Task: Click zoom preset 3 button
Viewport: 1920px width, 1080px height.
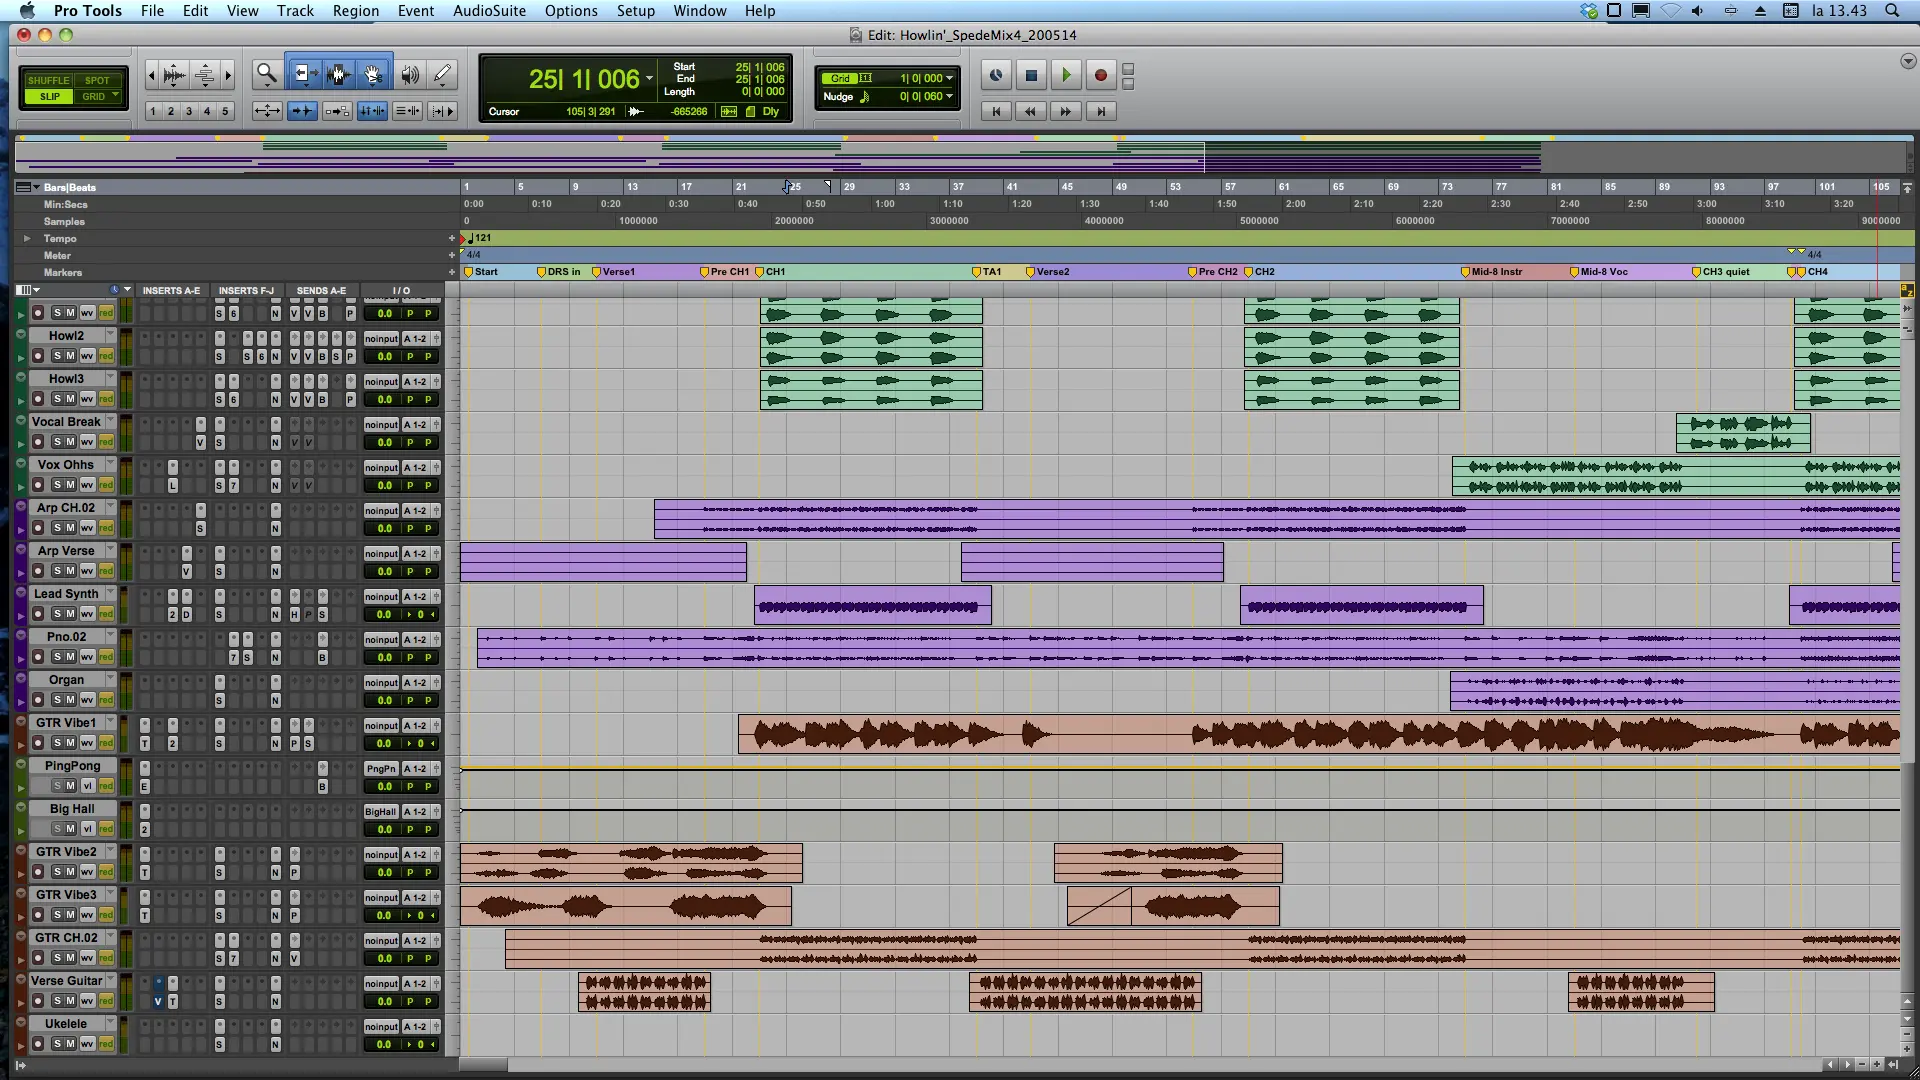Action: click(189, 111)
